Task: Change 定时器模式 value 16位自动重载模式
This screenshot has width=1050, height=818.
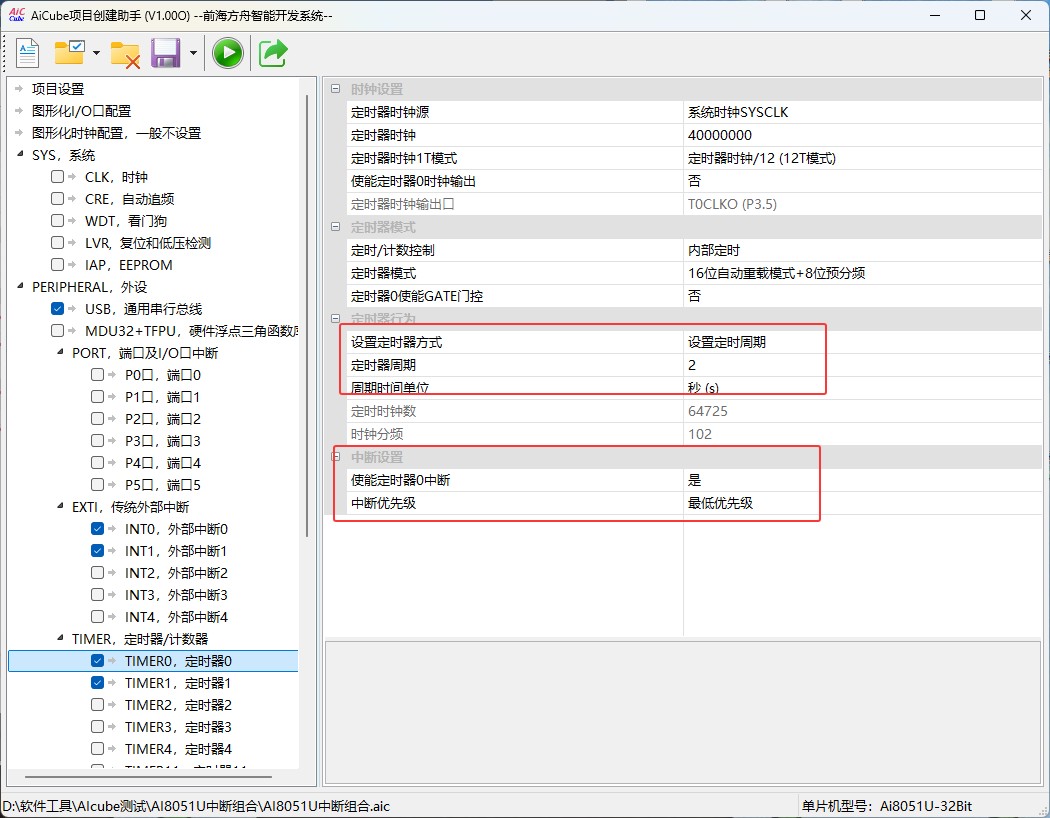Action: 862,273
